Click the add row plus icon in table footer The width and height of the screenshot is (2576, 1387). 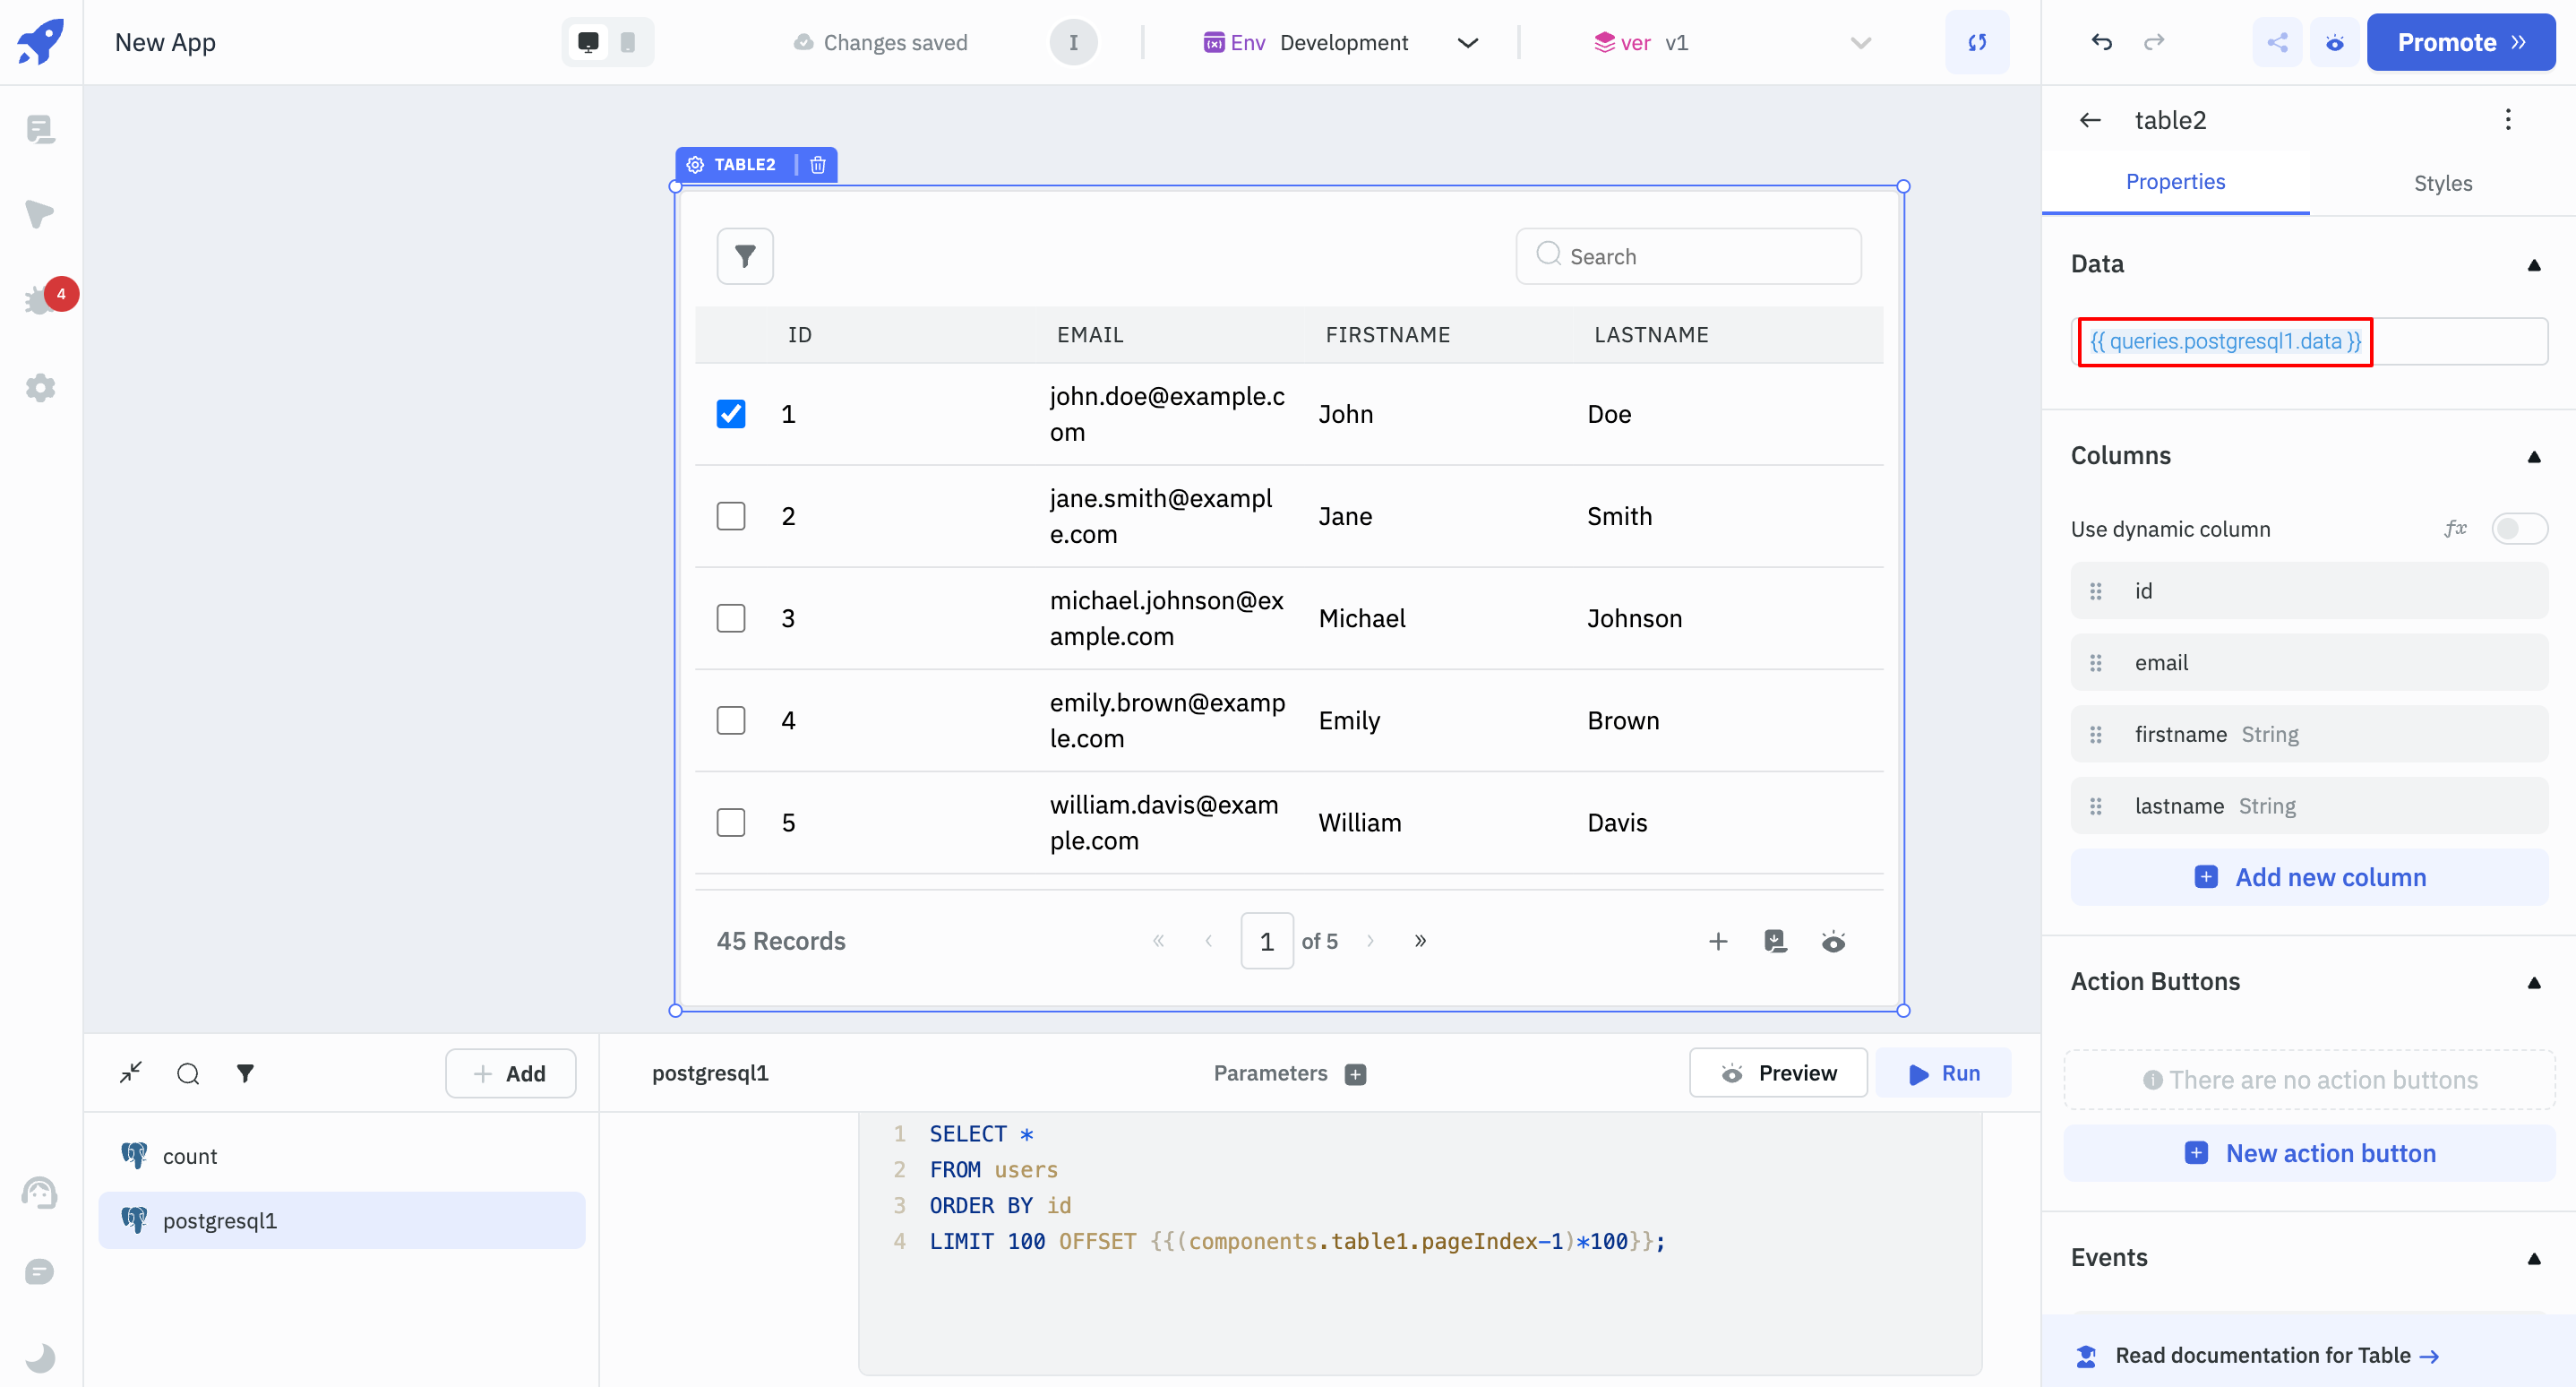(x=1718, y=941)
